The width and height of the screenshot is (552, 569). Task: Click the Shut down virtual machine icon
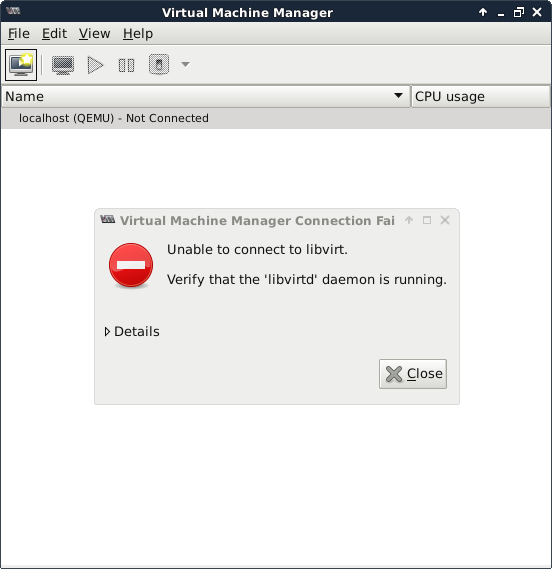point(159,65)
